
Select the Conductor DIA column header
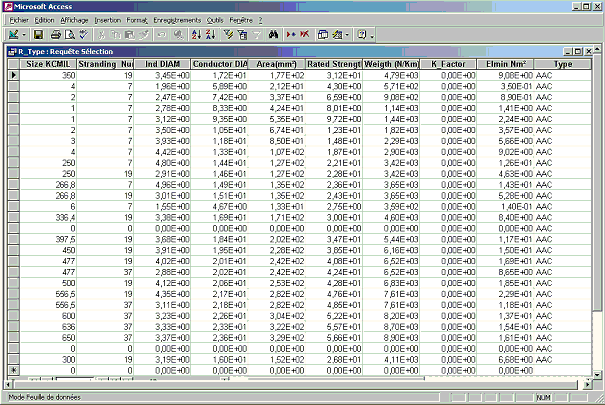(219, 64)
